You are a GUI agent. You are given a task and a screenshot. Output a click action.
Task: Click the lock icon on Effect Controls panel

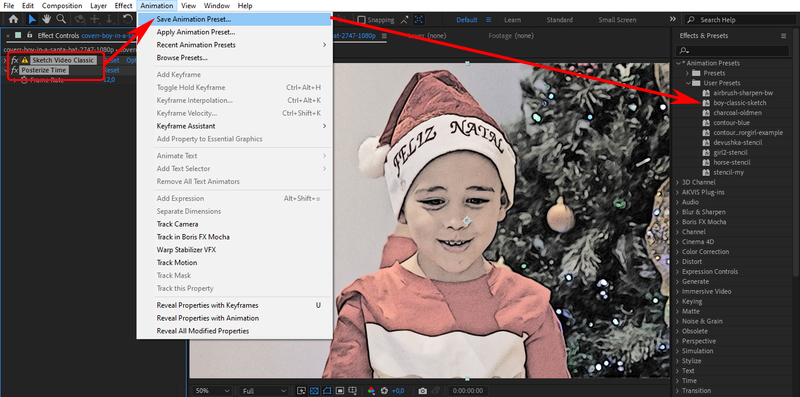29,35
